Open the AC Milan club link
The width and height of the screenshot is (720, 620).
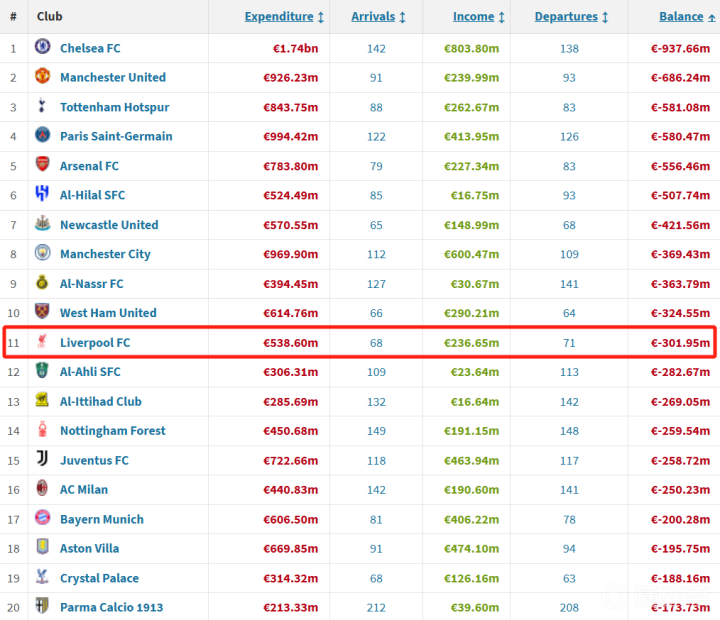[84, 490]
